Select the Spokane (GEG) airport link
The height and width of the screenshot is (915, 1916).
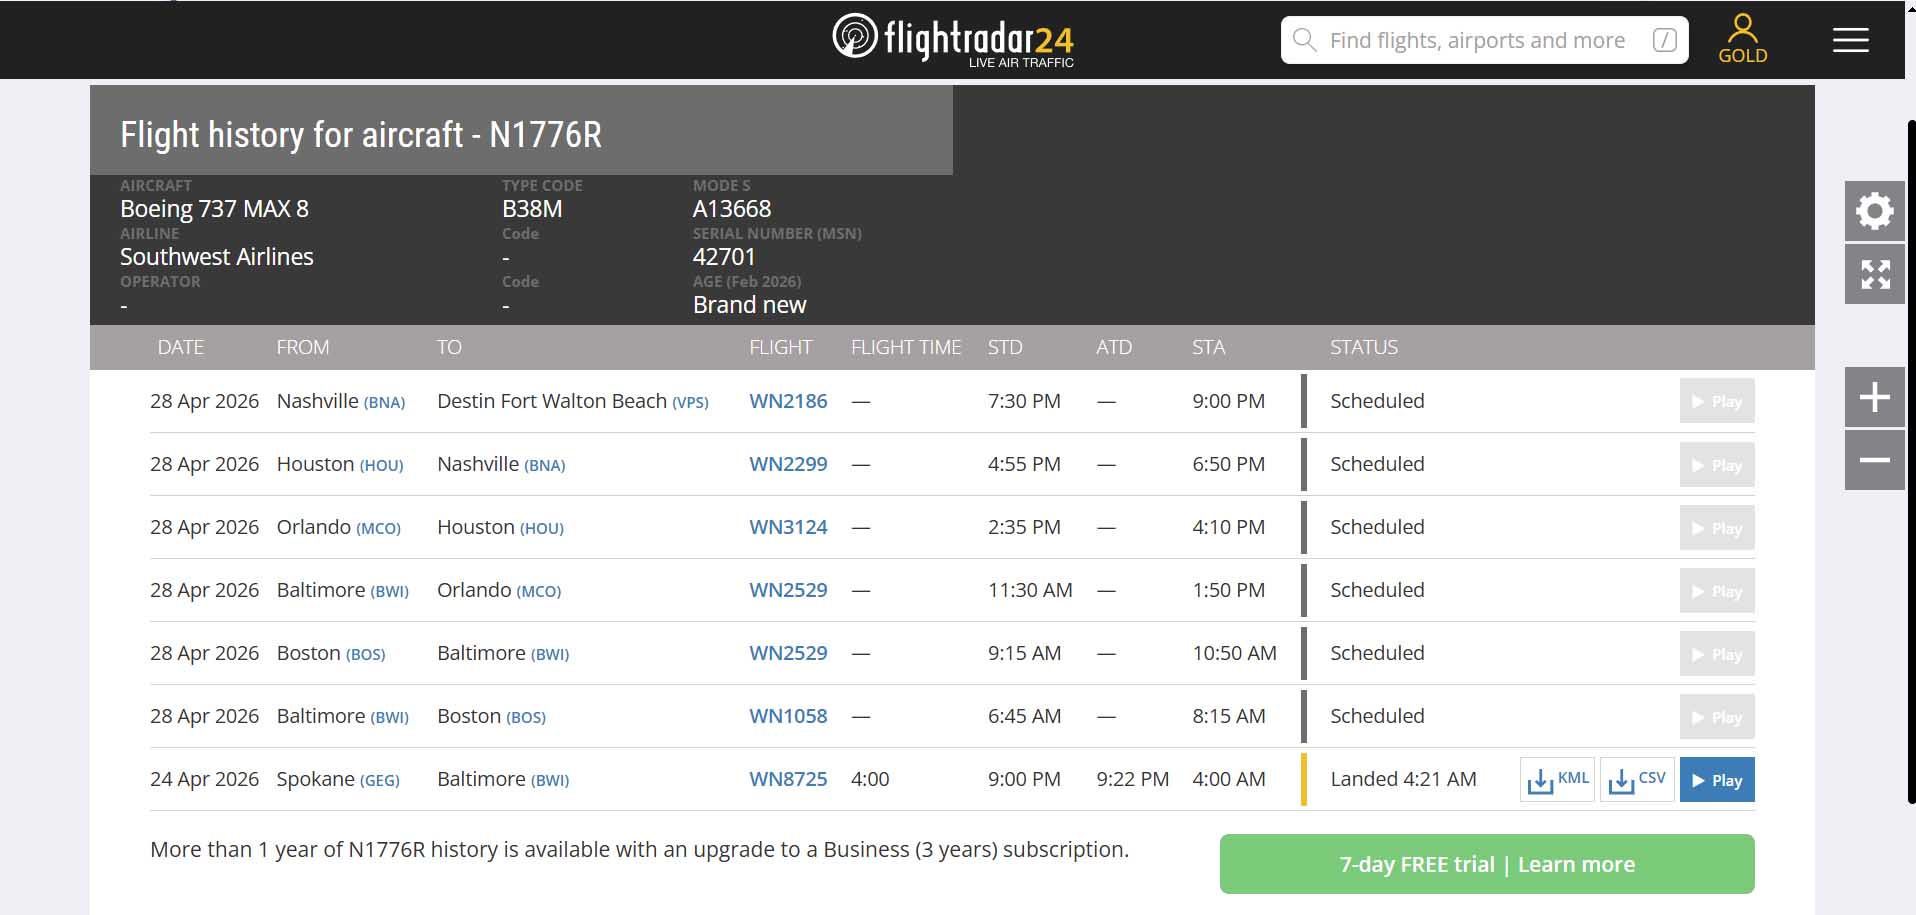[337, 779]
